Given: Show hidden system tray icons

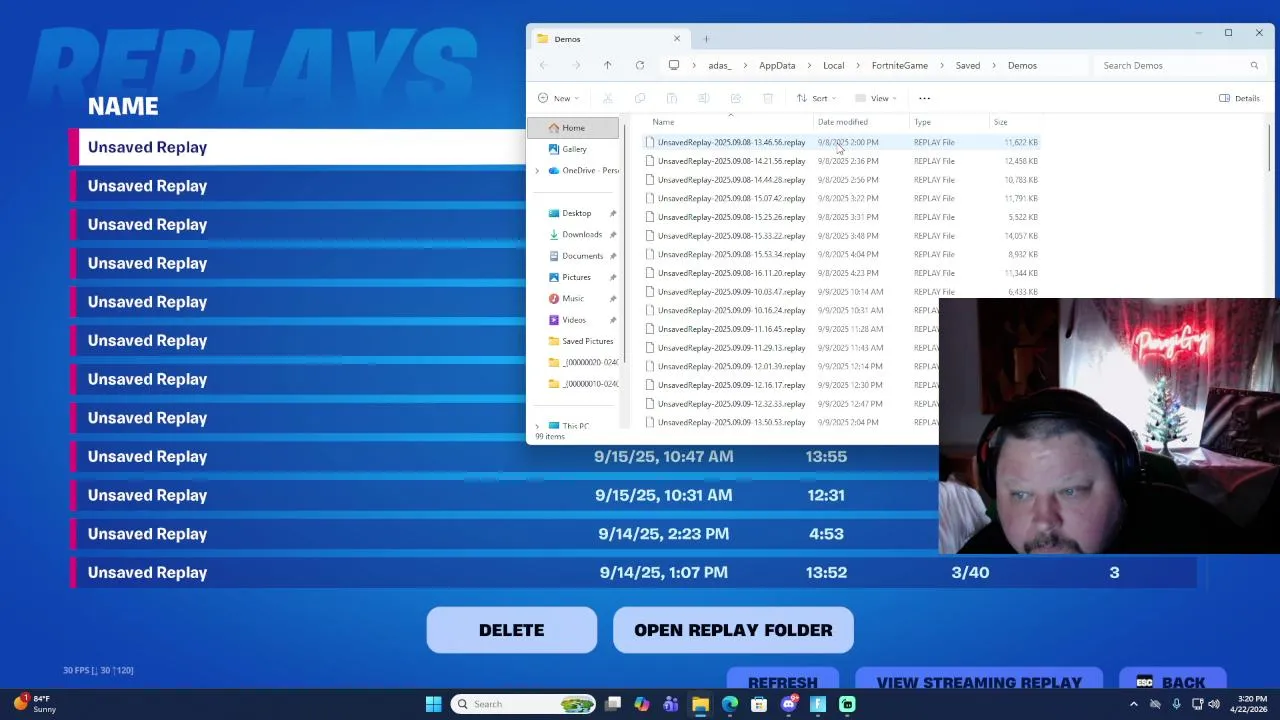Looking at the screenshot, I should [x=1133, y=704].
